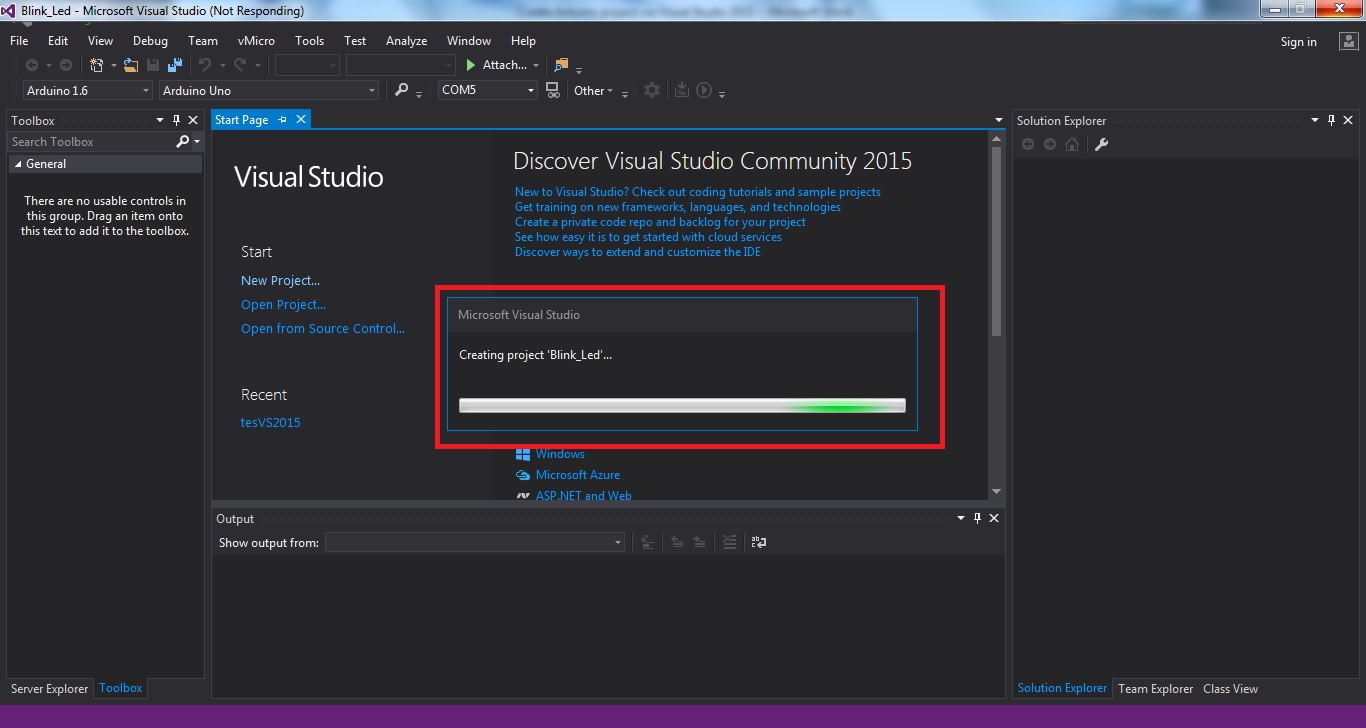Open the COM5 port dropdown
Screen dimensions: 1366x728
pos(531,90)
